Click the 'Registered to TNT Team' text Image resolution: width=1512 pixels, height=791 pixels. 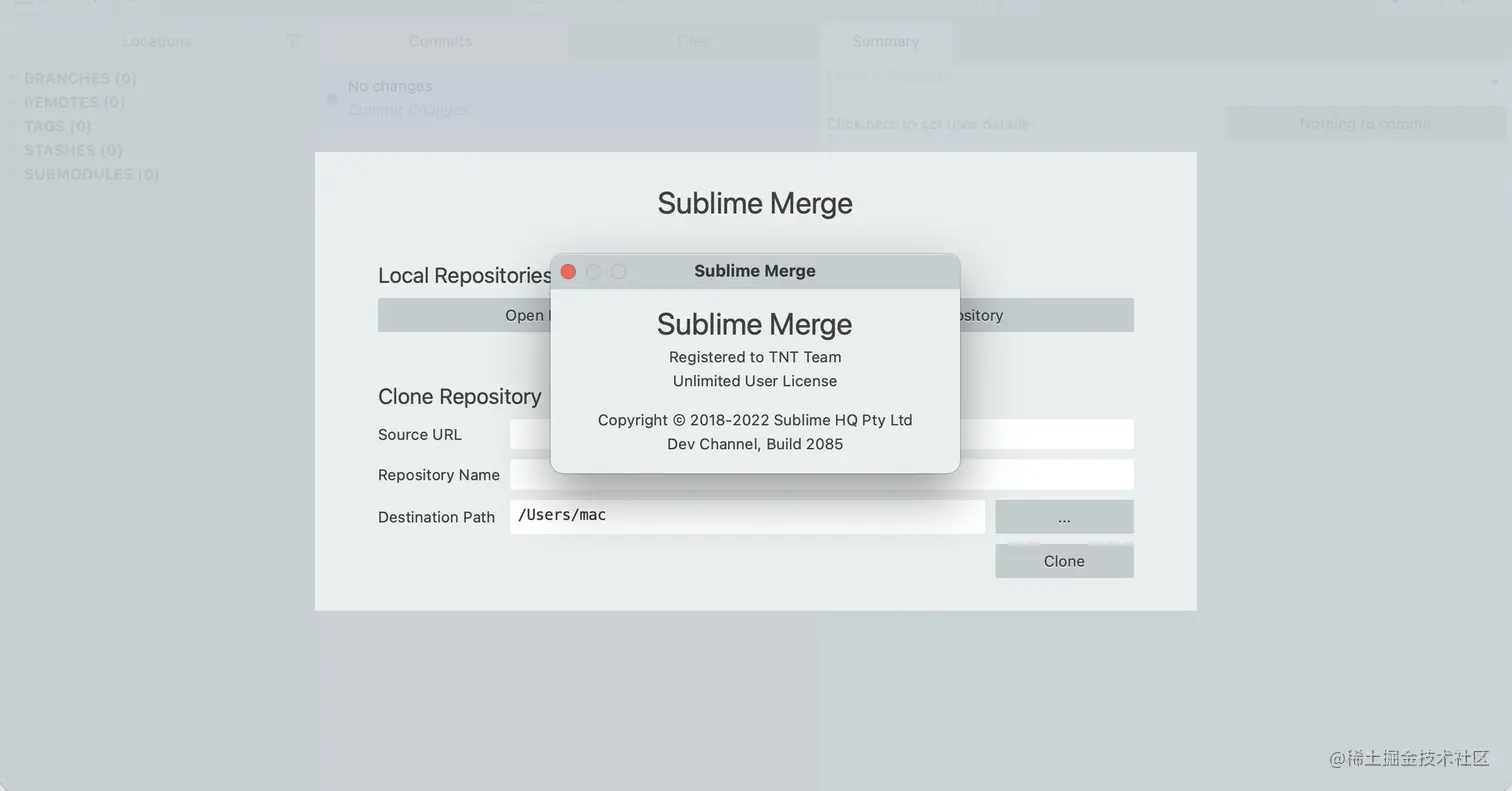[x=755, y=357]
